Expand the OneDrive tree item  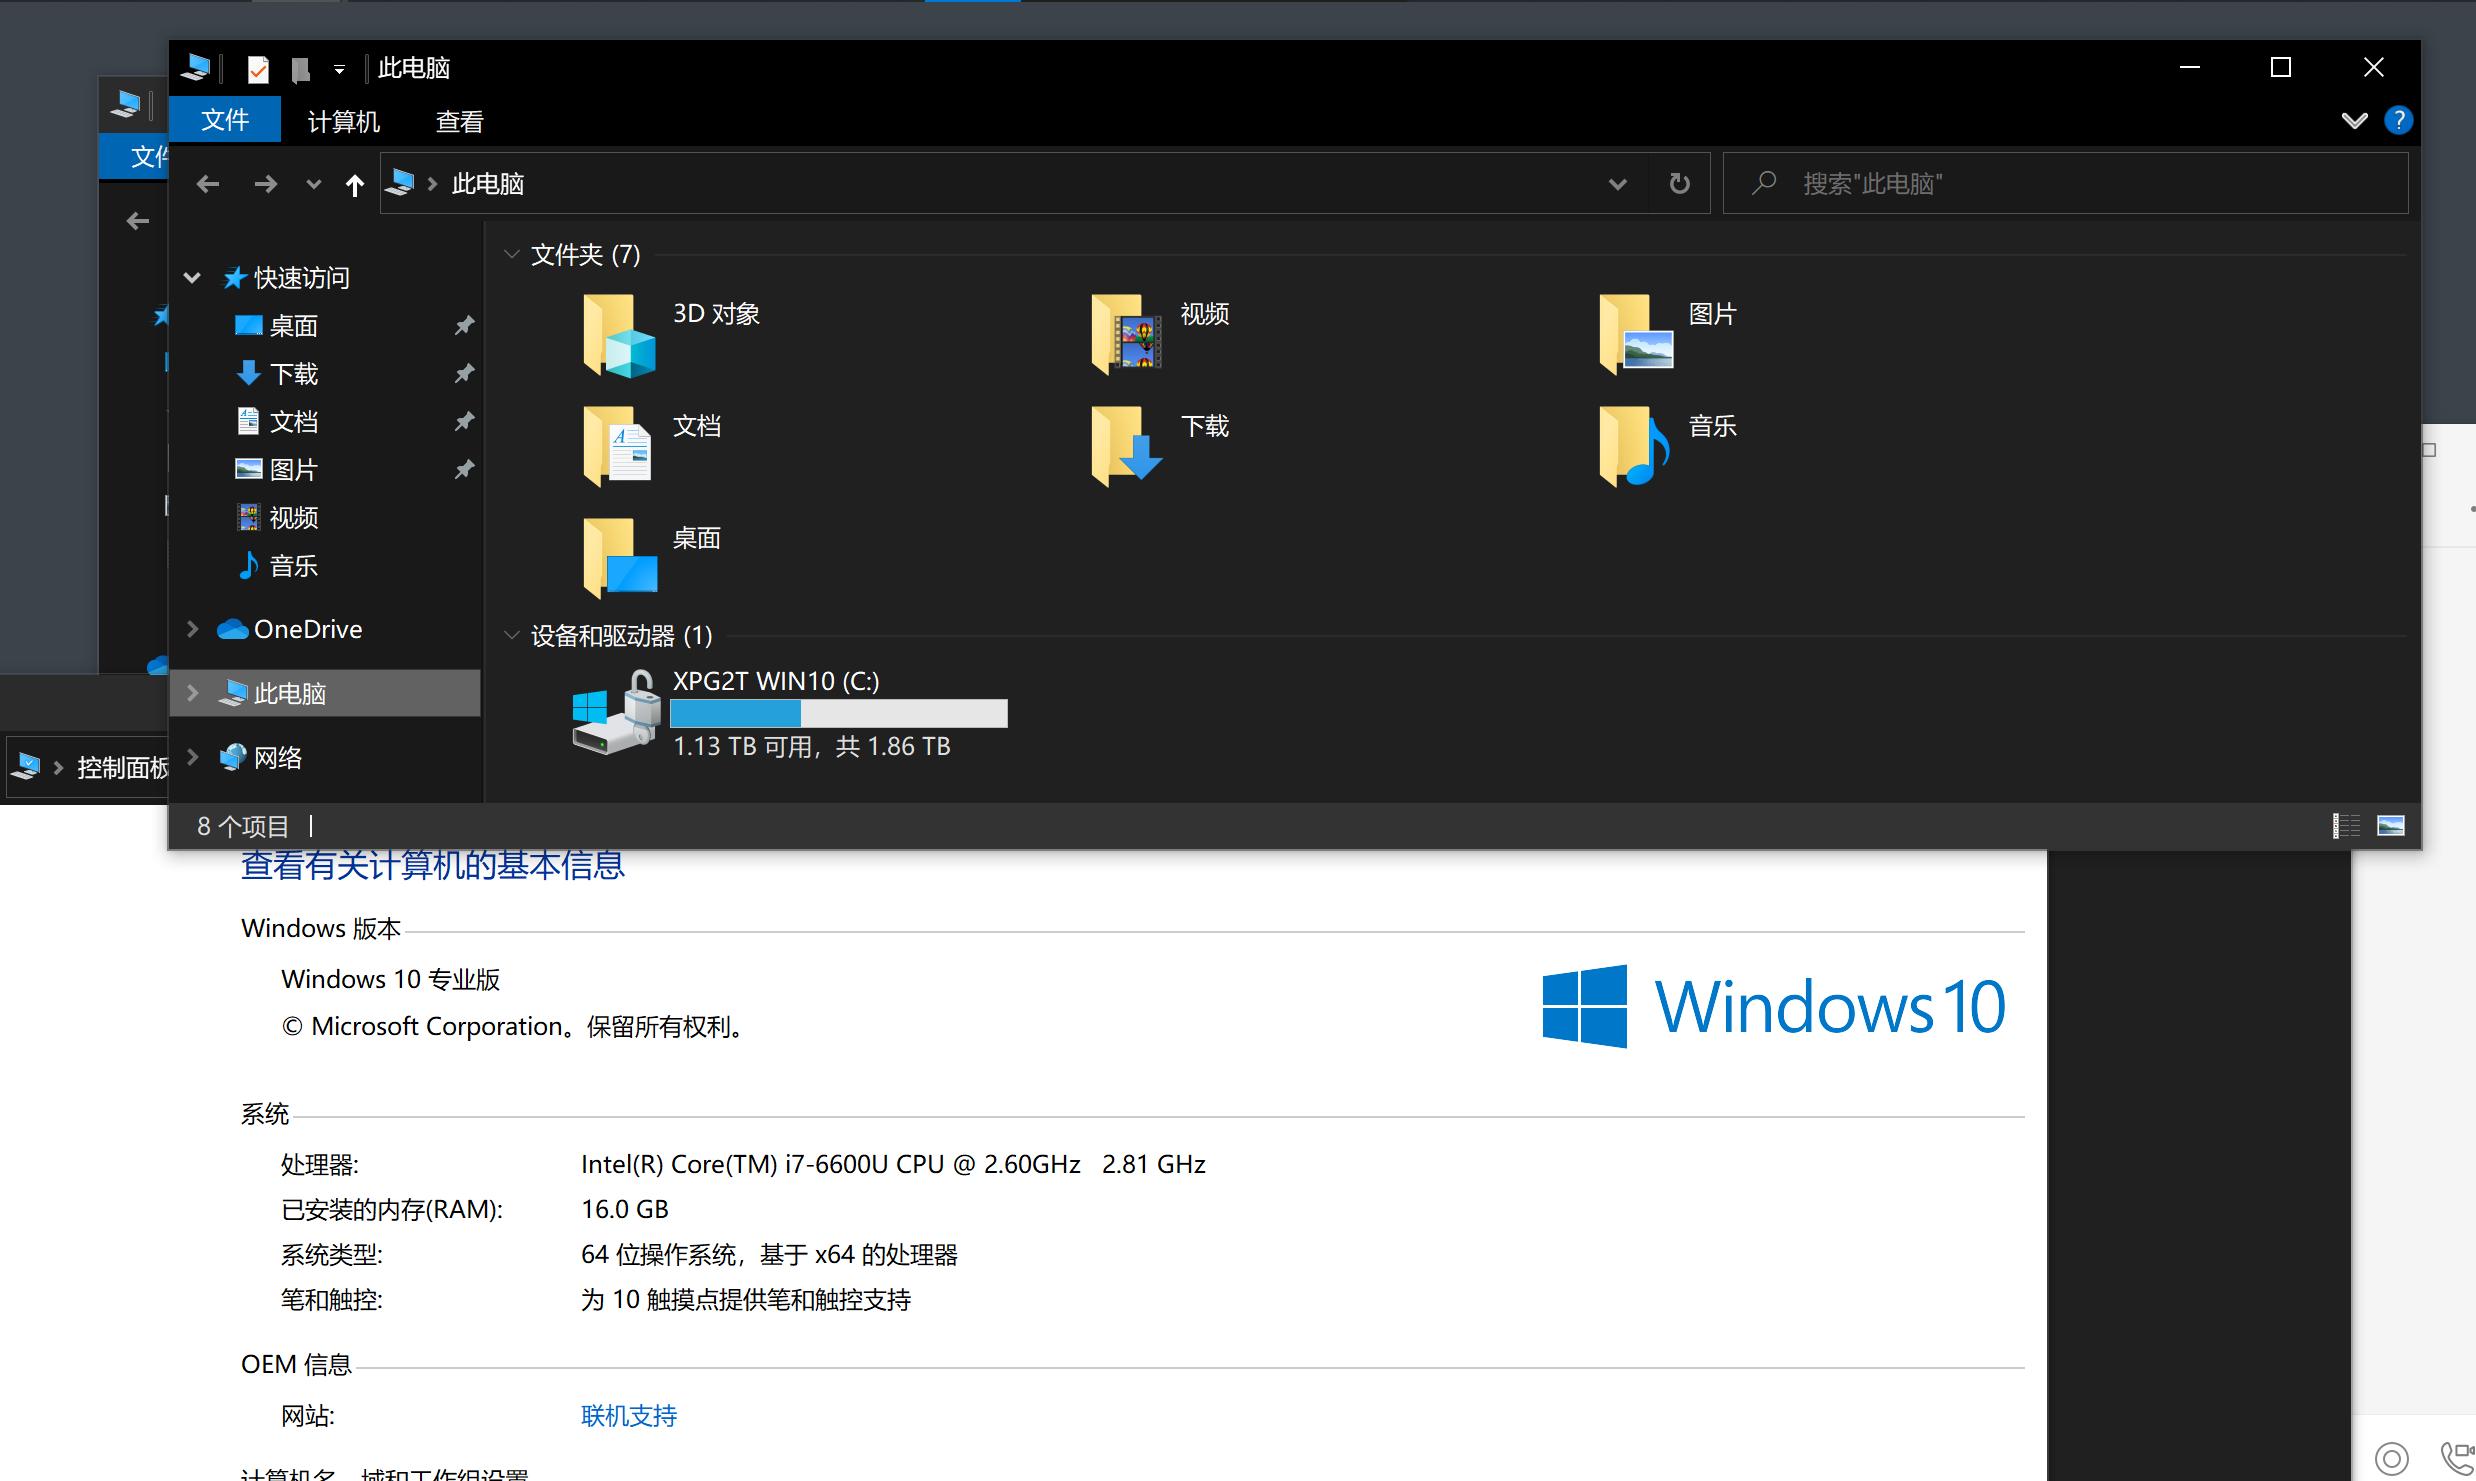192,628
